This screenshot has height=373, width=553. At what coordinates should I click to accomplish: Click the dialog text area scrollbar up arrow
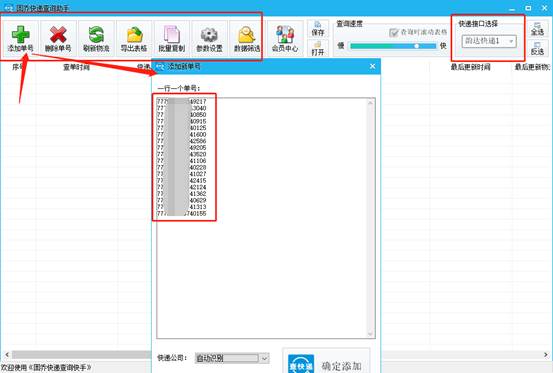pyautogui.click(x=370, y=103)
